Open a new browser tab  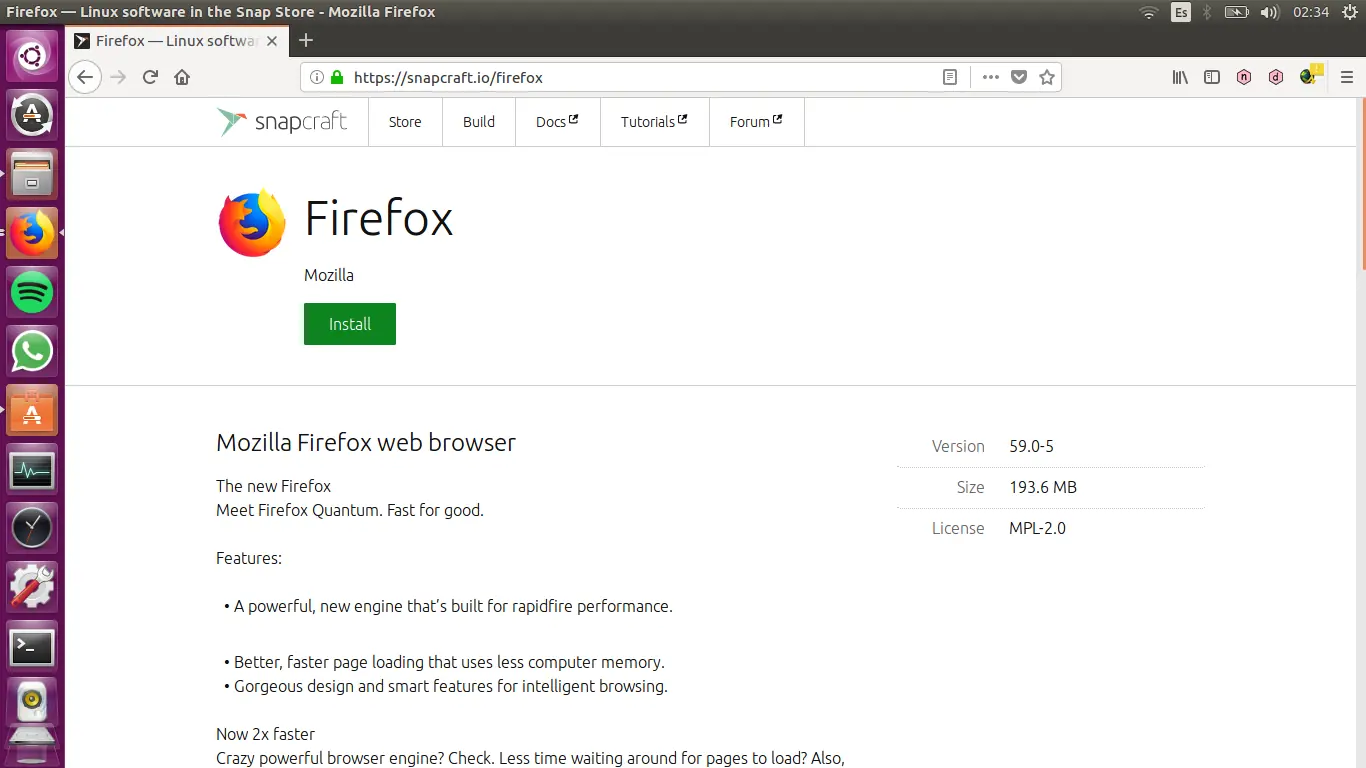click(x=306, y=40)
